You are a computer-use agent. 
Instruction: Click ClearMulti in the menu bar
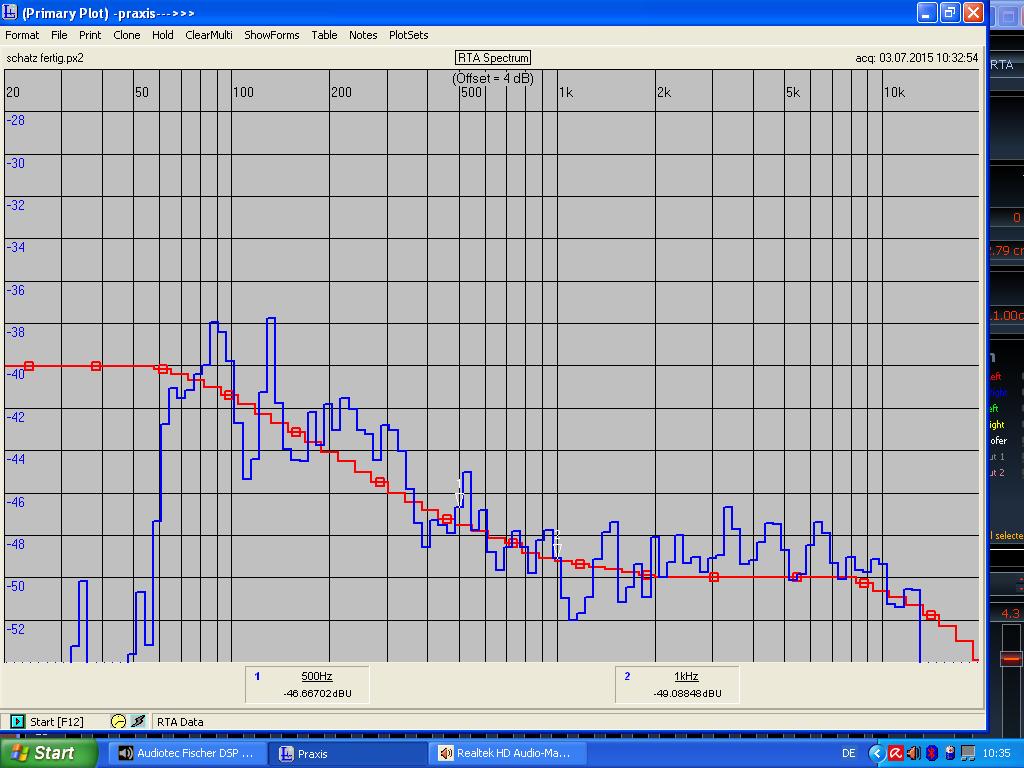[208, 35]
